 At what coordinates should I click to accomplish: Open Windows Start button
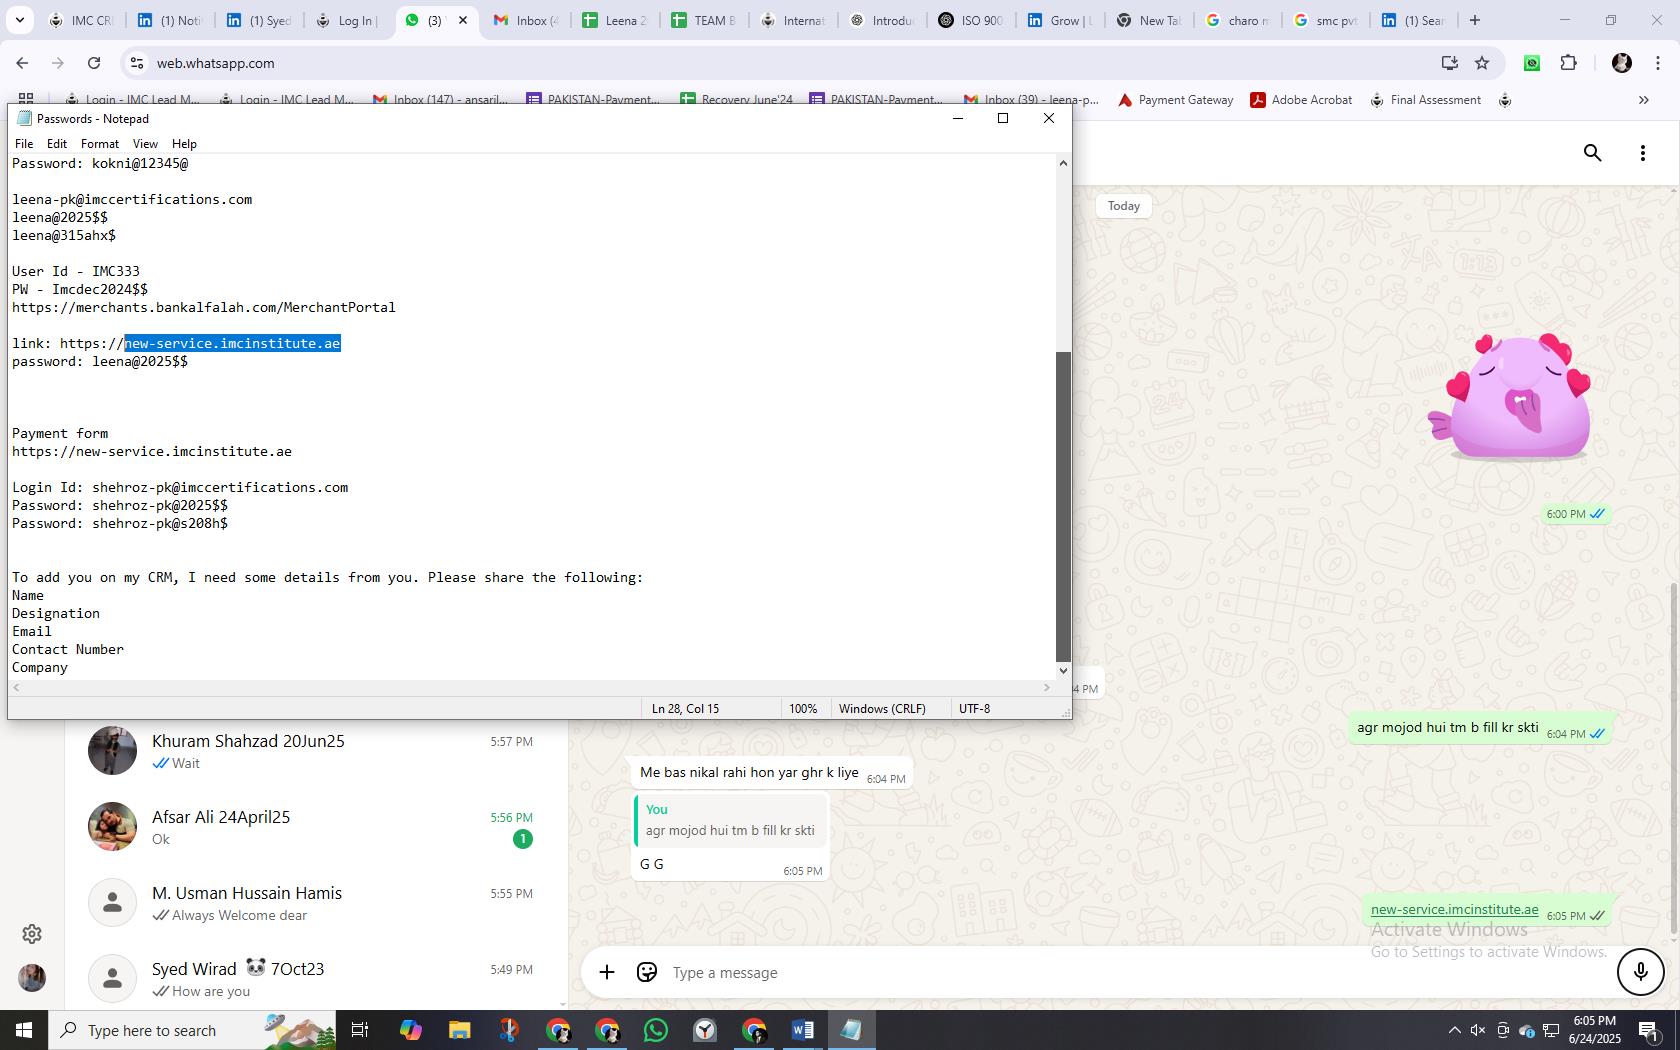(x=24, y=1030)
